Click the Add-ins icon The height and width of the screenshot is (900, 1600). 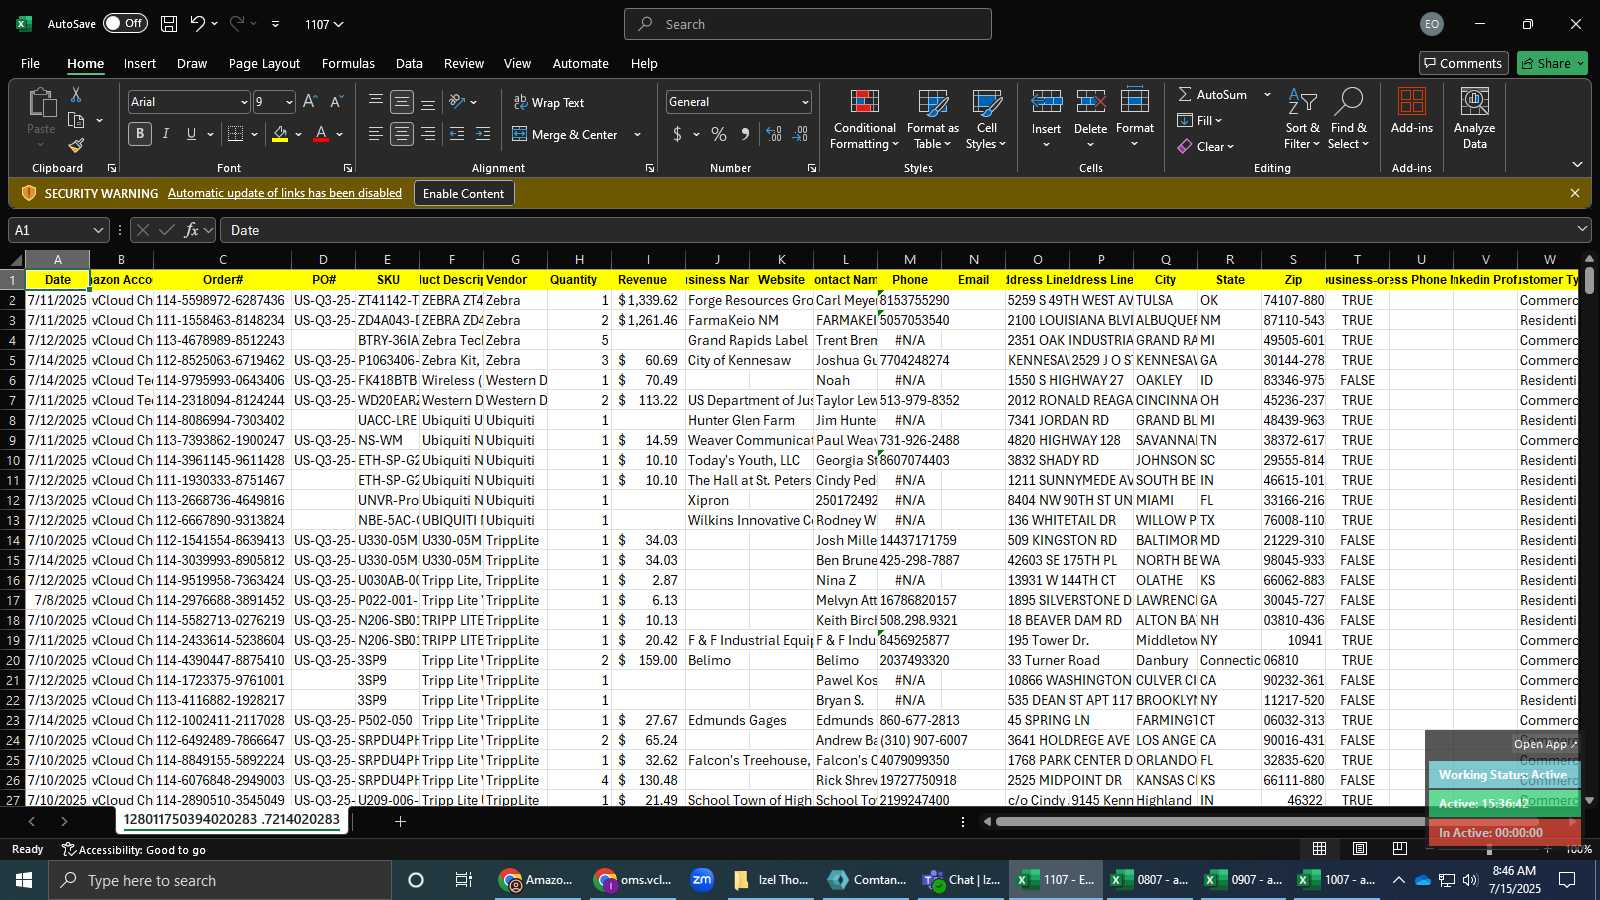(1412, 111)
